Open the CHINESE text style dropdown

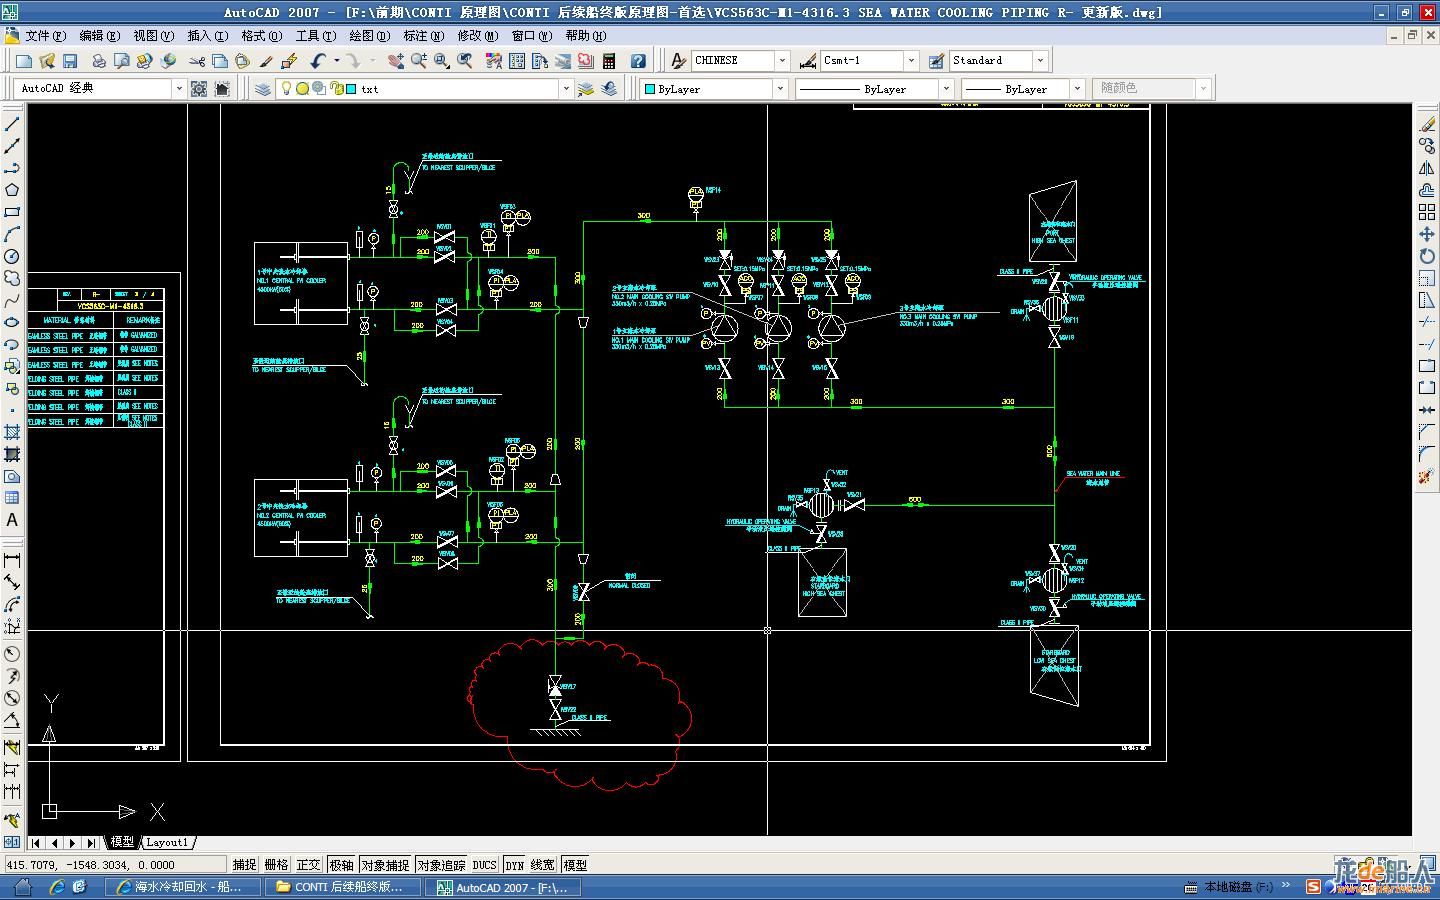[x=782, y=60]
